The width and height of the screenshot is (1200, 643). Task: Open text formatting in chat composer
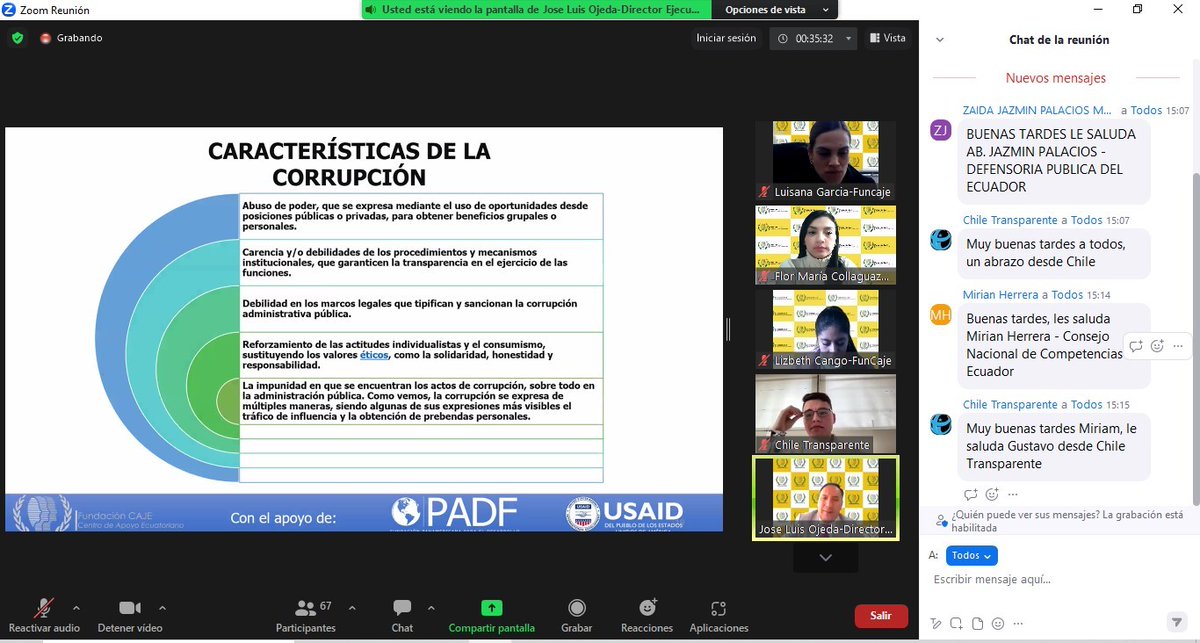coord(937,624)
